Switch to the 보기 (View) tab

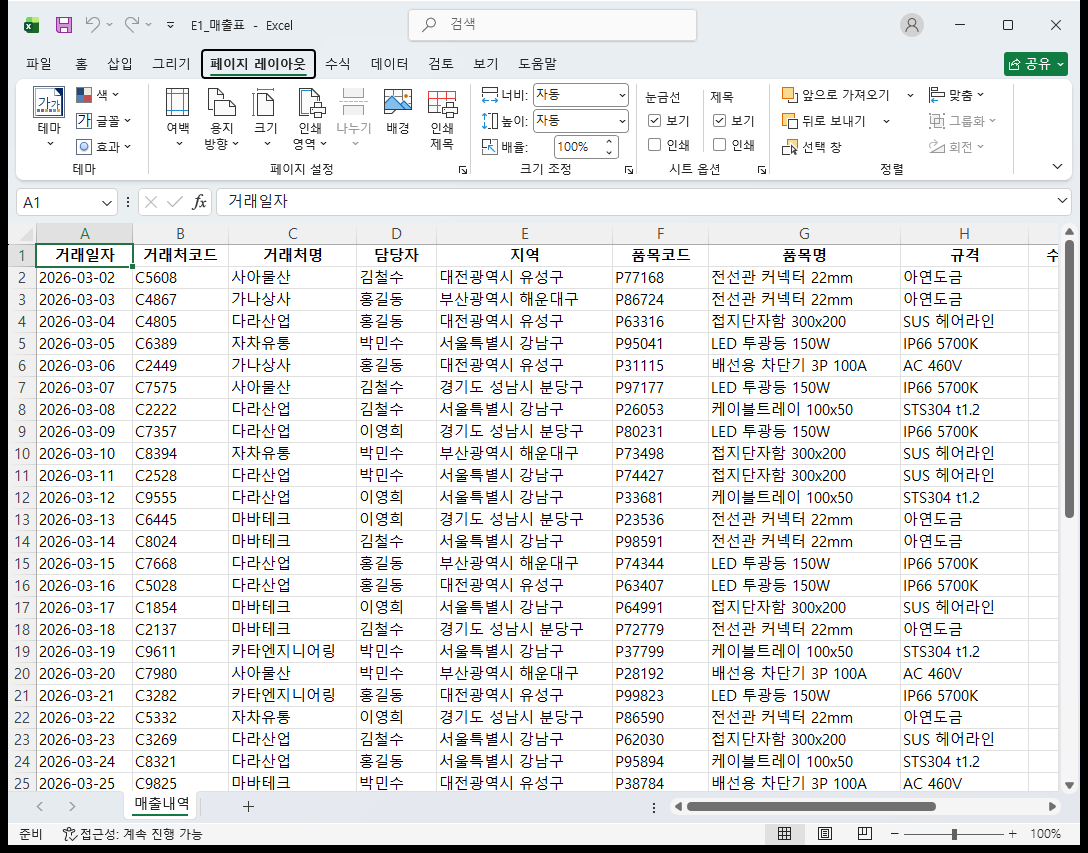click(x=486, y=64)
